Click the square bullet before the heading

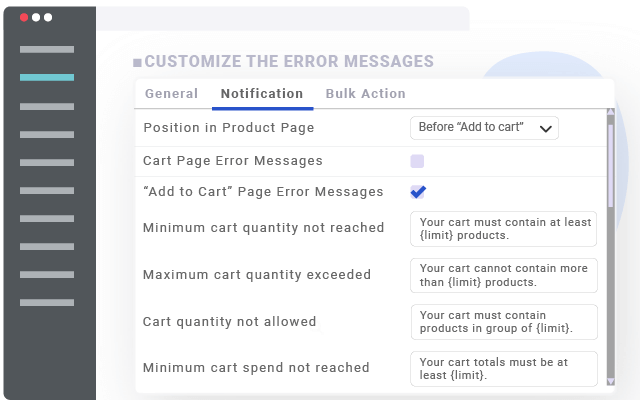coord(137,62)
